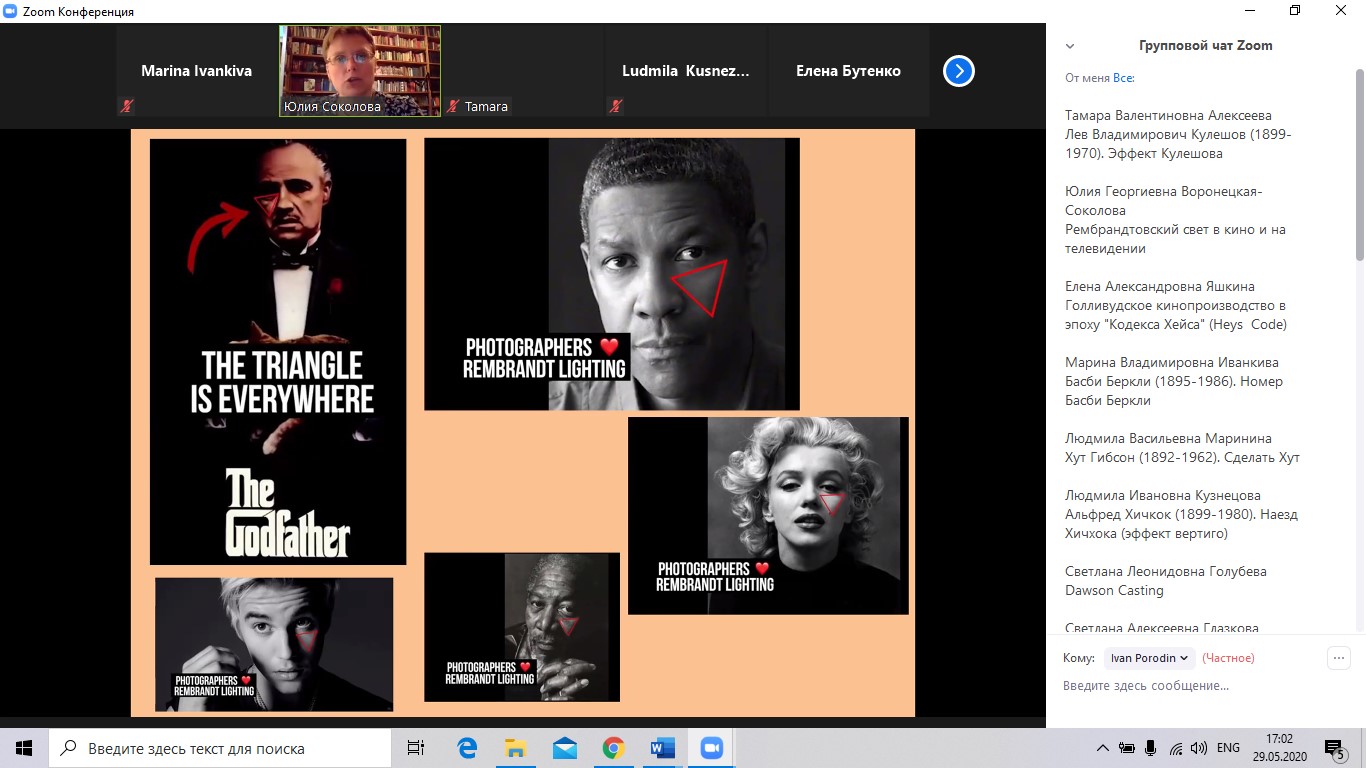This screenshot has width=1366, height=768.
Task: Open the chat more options ellipsis button
Action: click(x=1338, y=658)
